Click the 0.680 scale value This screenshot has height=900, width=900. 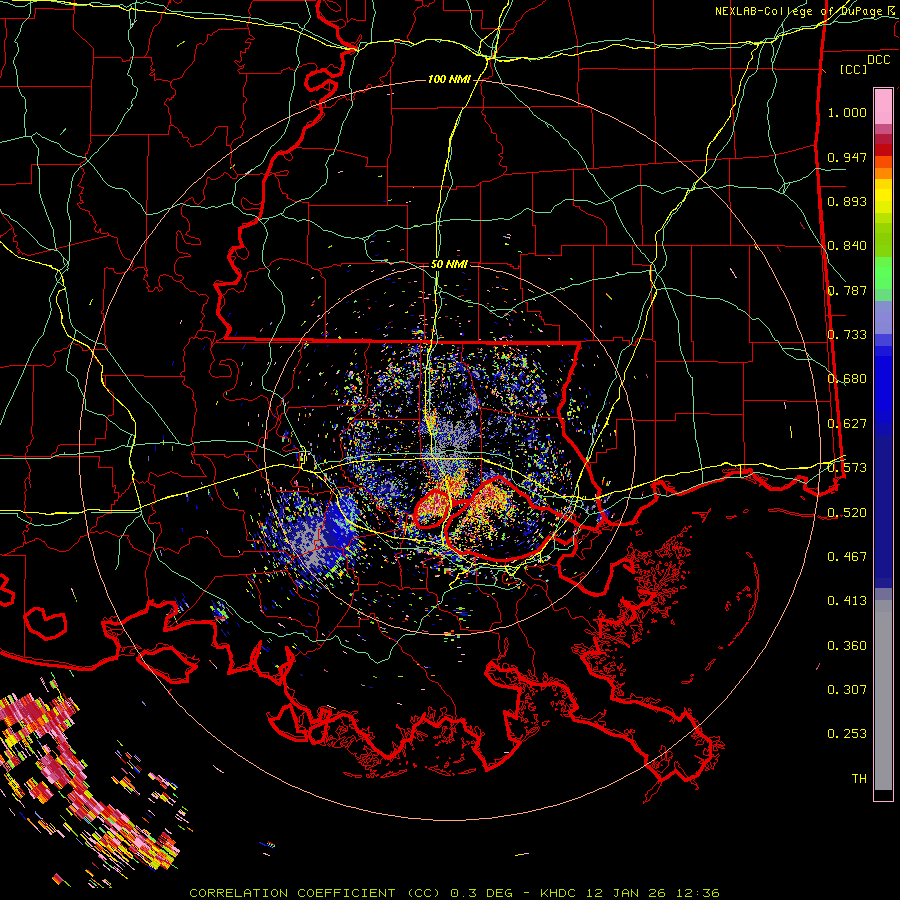pyautogui.click(x=847, y=379)
